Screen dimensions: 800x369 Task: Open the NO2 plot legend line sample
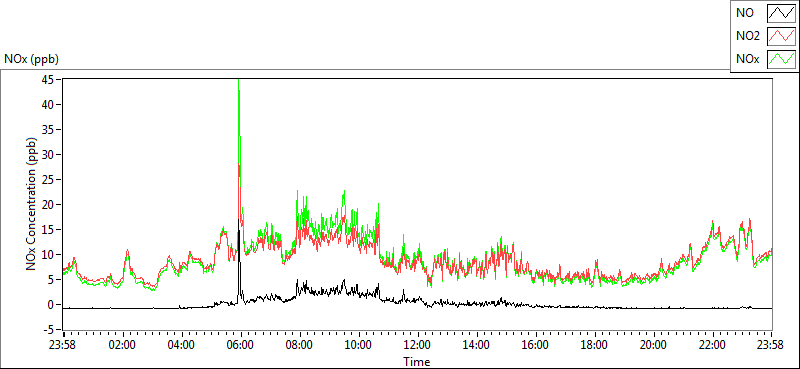[781, 36]
